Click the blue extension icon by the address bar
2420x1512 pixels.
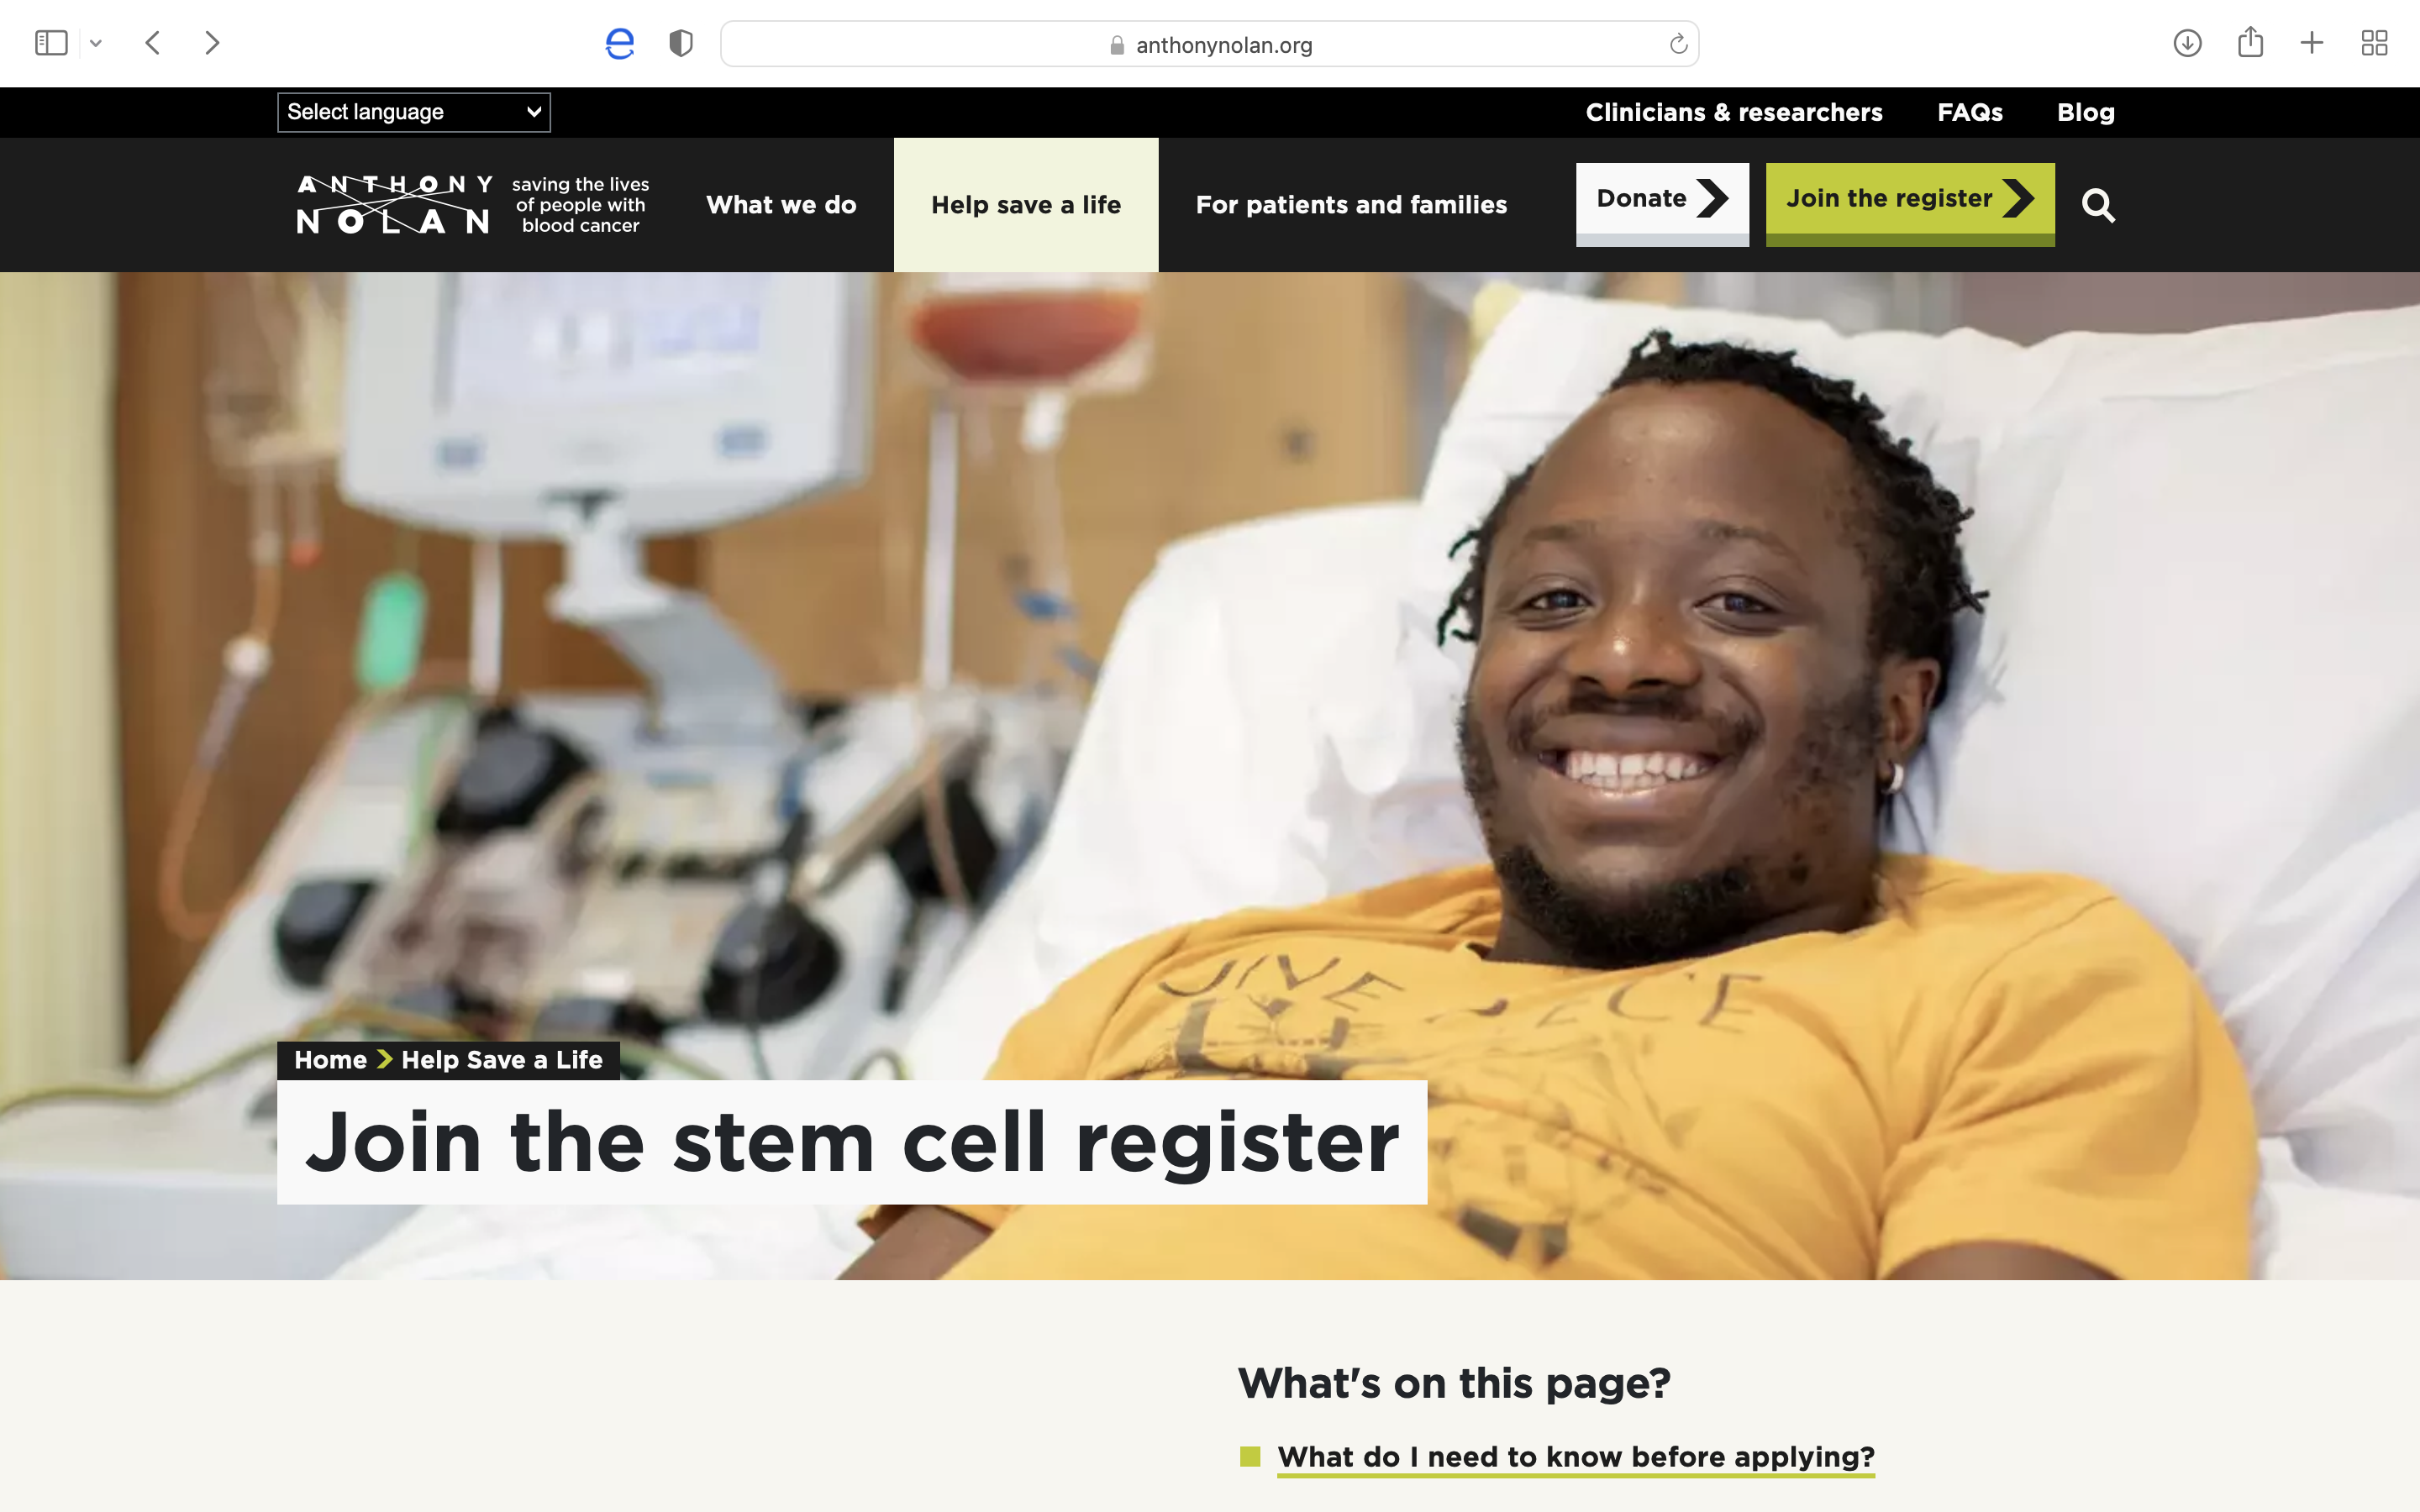tap(620, 43)
